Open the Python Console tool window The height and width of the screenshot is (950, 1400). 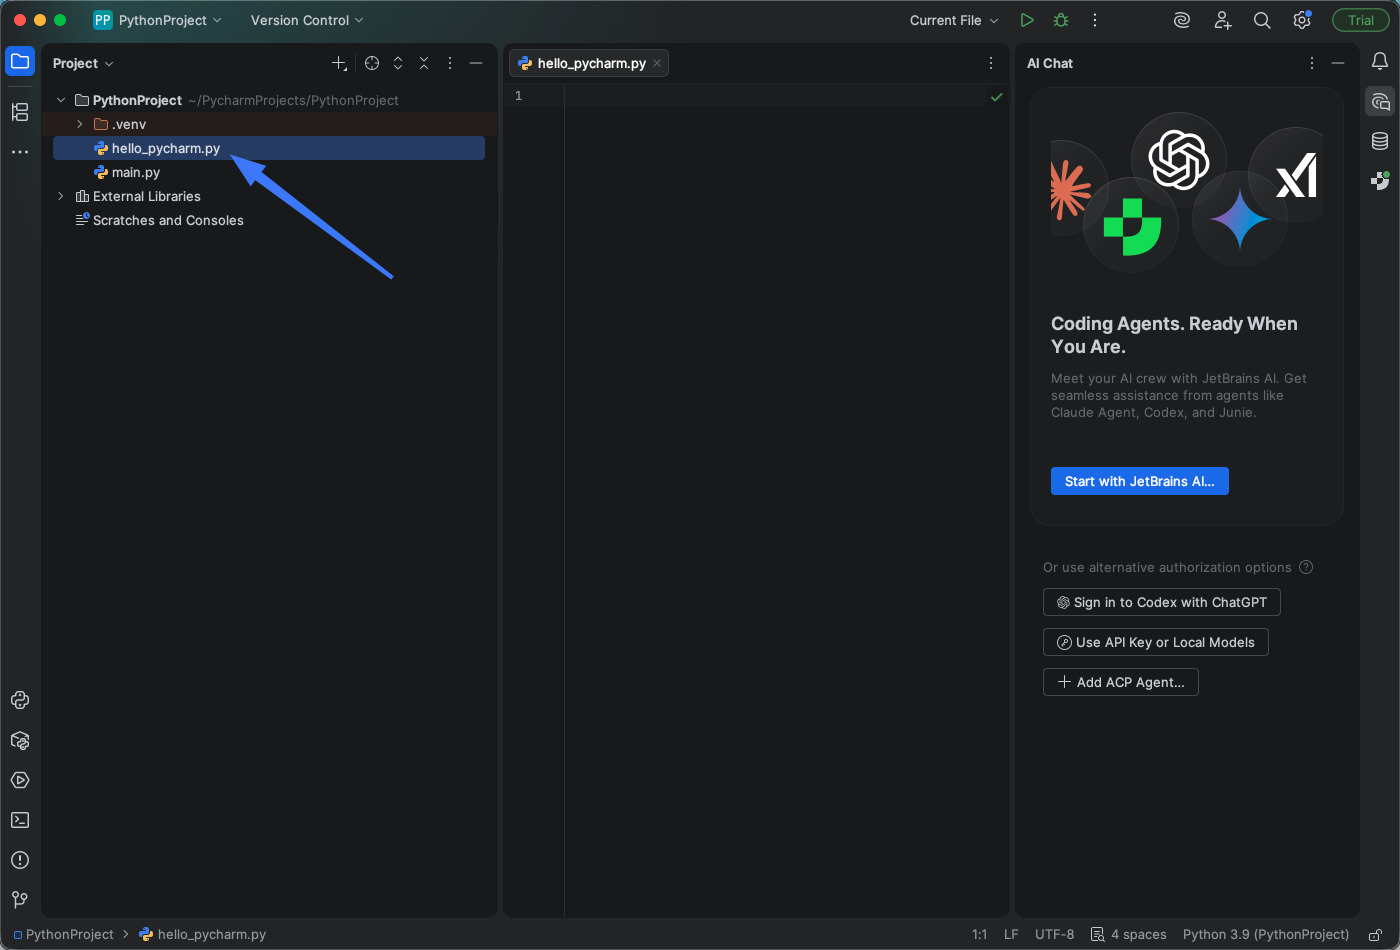20,700
